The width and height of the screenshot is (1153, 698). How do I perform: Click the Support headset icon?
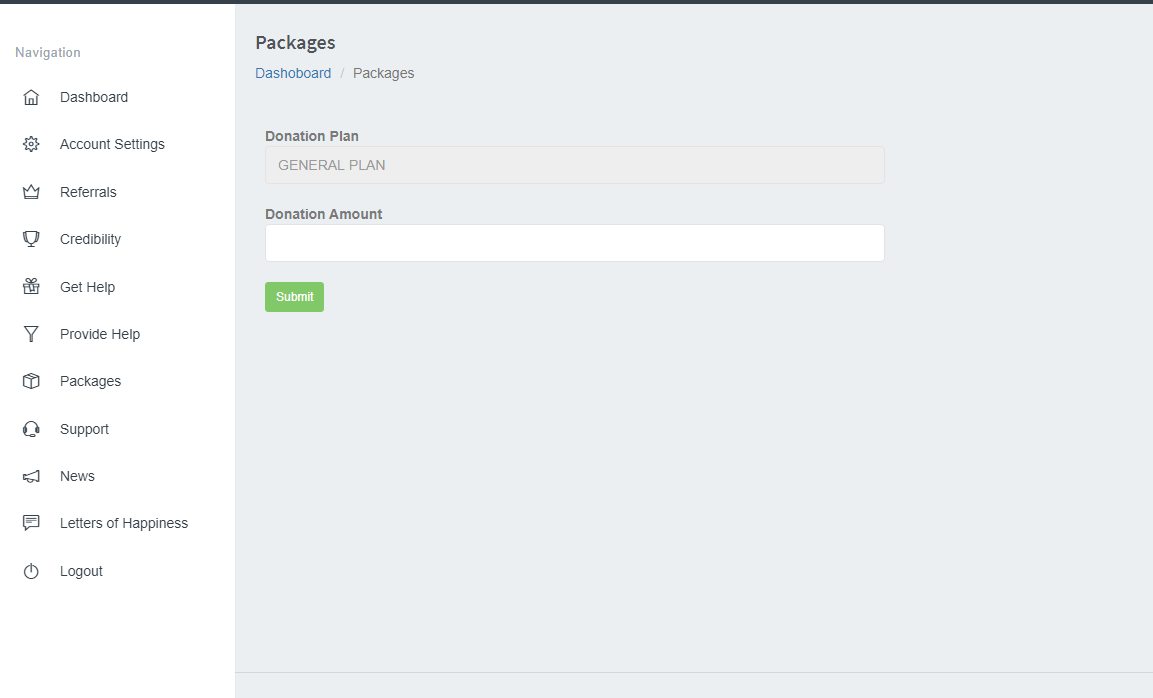pos(31,429)
